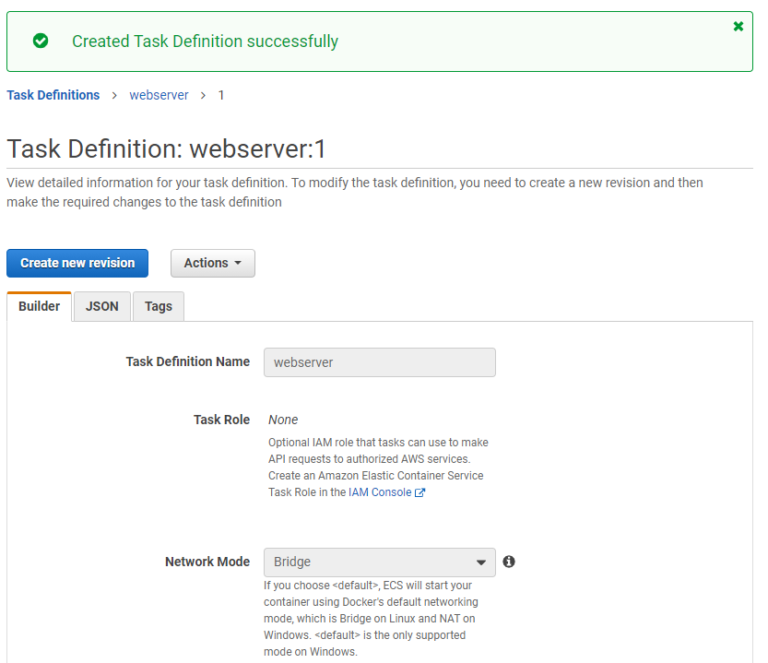The image size is (768, 663).
Task: Open the Tags tab
Action: tap(158, 306)
